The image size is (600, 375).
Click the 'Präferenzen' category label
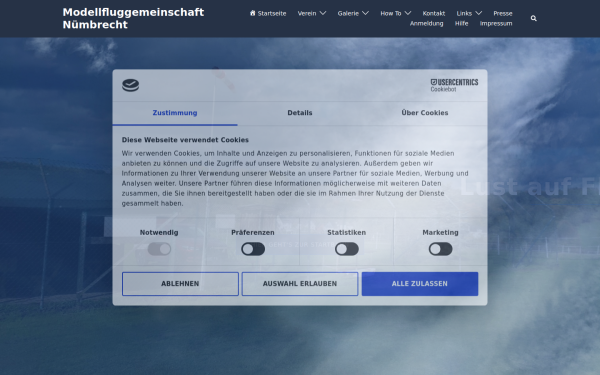[253, 233]
